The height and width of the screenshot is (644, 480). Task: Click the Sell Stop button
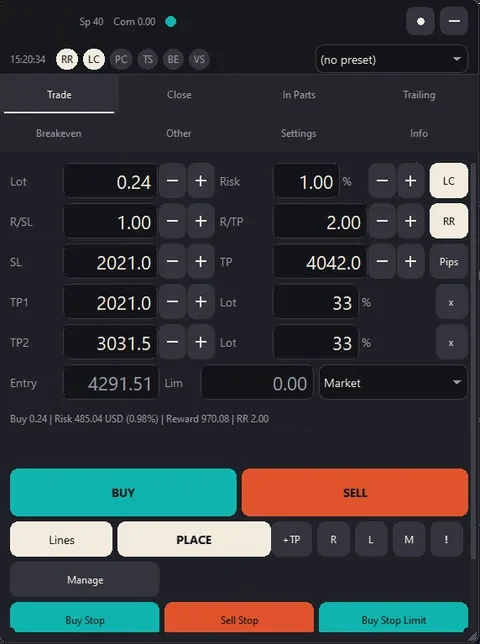pyautogui.click(x=239, y=618)
